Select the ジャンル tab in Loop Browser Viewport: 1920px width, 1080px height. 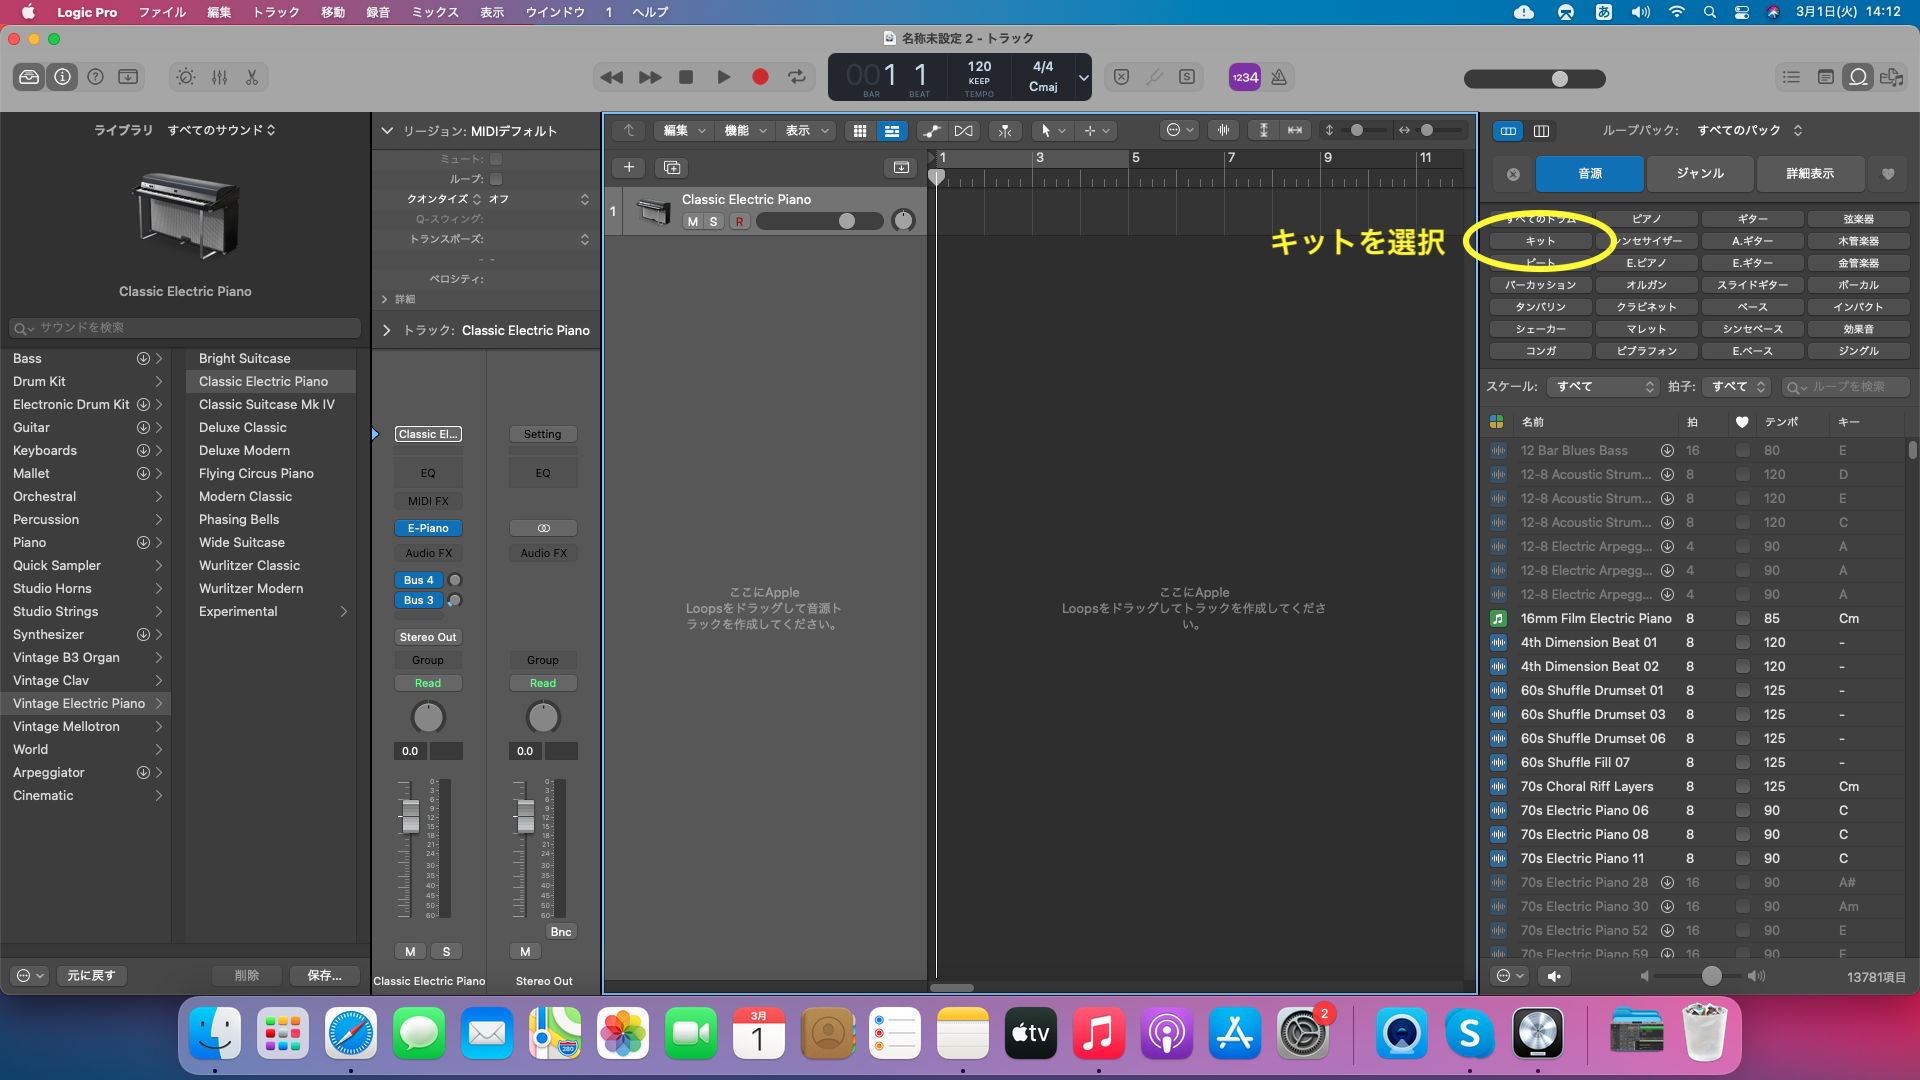point(1700,174)
